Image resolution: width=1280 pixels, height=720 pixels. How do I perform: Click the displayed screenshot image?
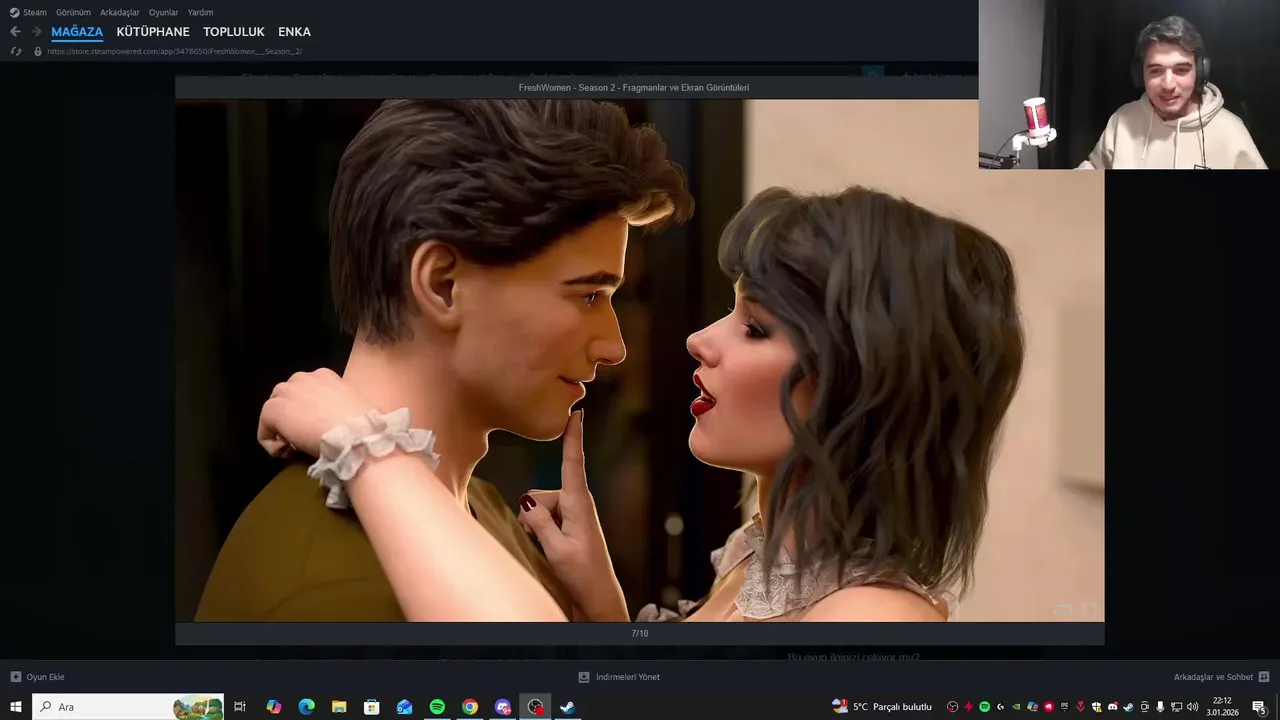coord(640,360)
